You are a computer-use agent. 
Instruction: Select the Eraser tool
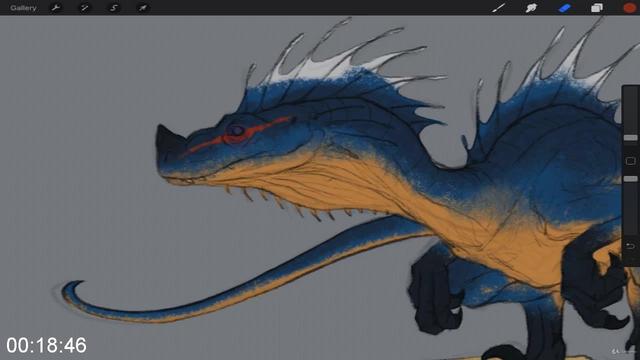coord(564,7)
